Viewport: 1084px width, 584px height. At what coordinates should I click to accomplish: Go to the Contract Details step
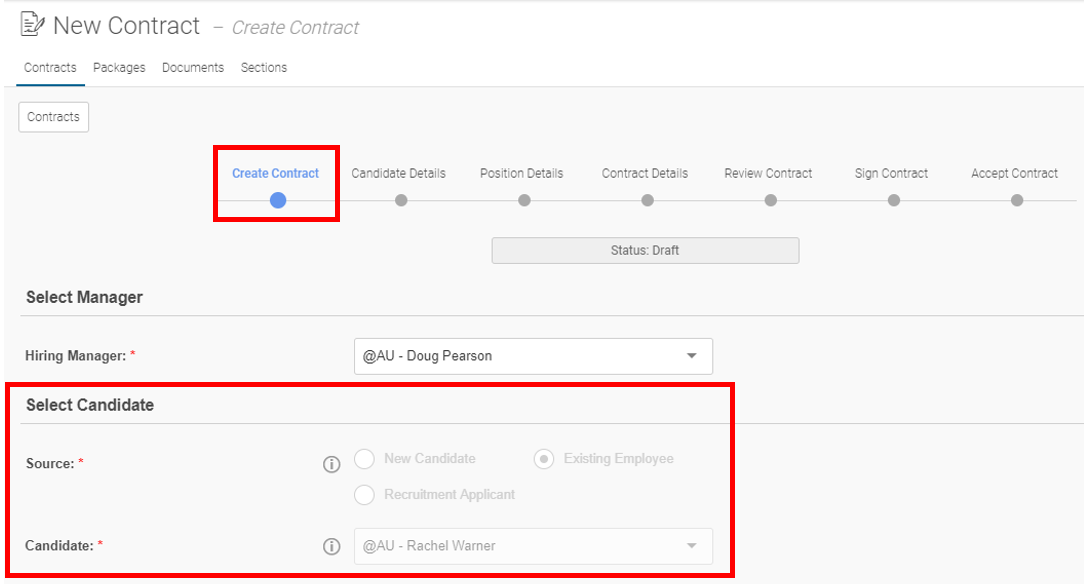pyautogui.click(x=647, y=200)
